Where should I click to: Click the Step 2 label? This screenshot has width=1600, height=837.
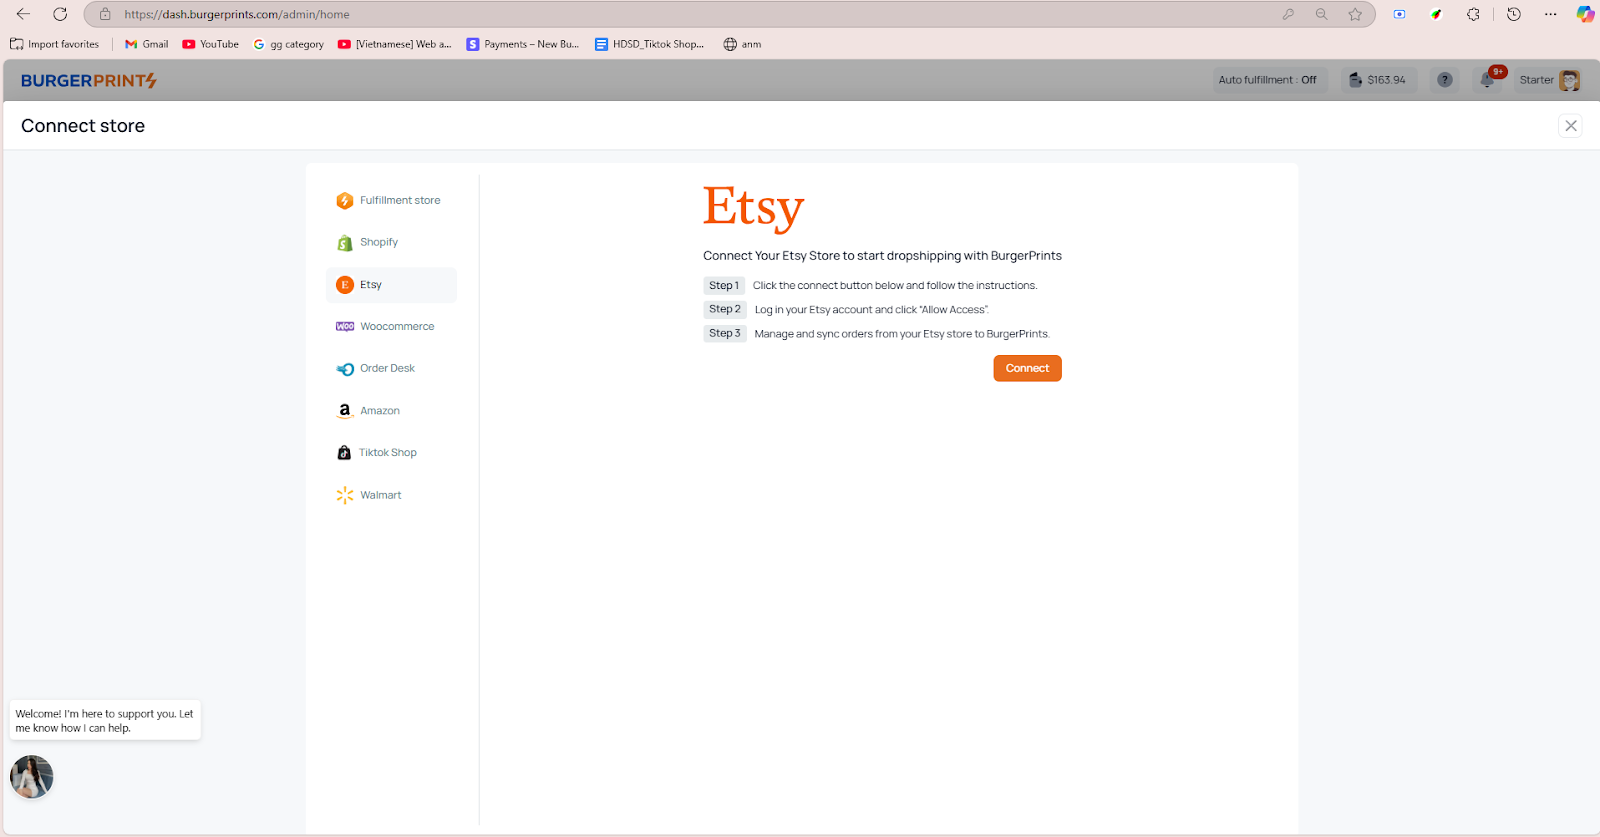(725, 309)
